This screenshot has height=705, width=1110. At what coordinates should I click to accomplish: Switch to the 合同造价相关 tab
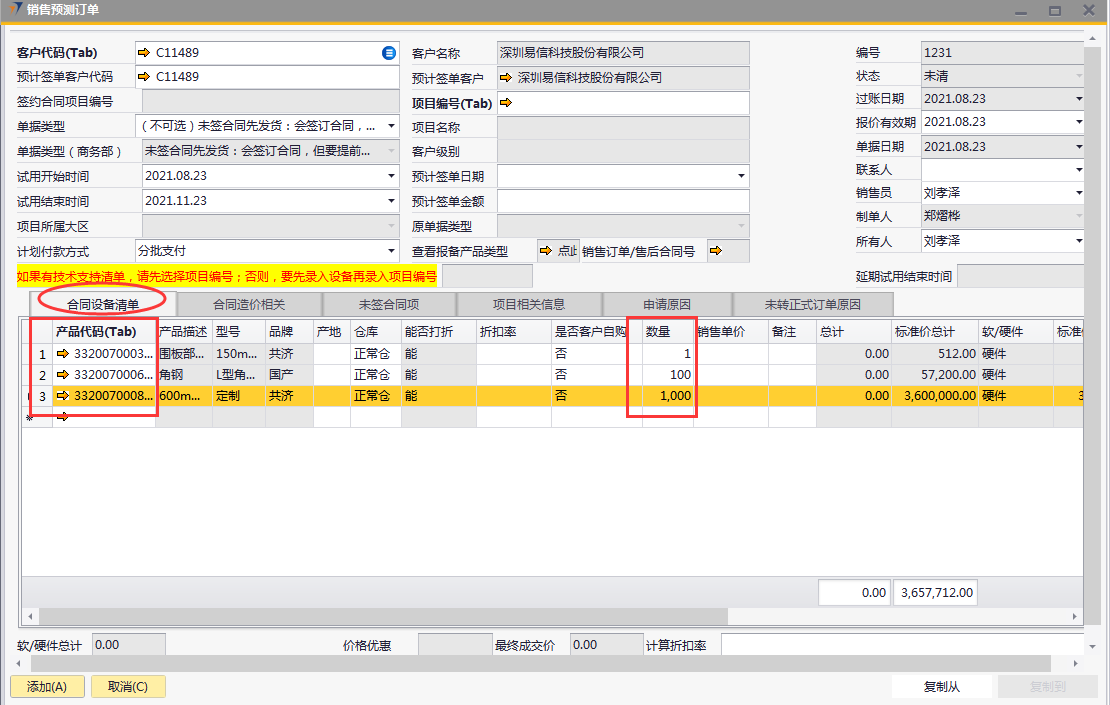(x=250, y=304)
